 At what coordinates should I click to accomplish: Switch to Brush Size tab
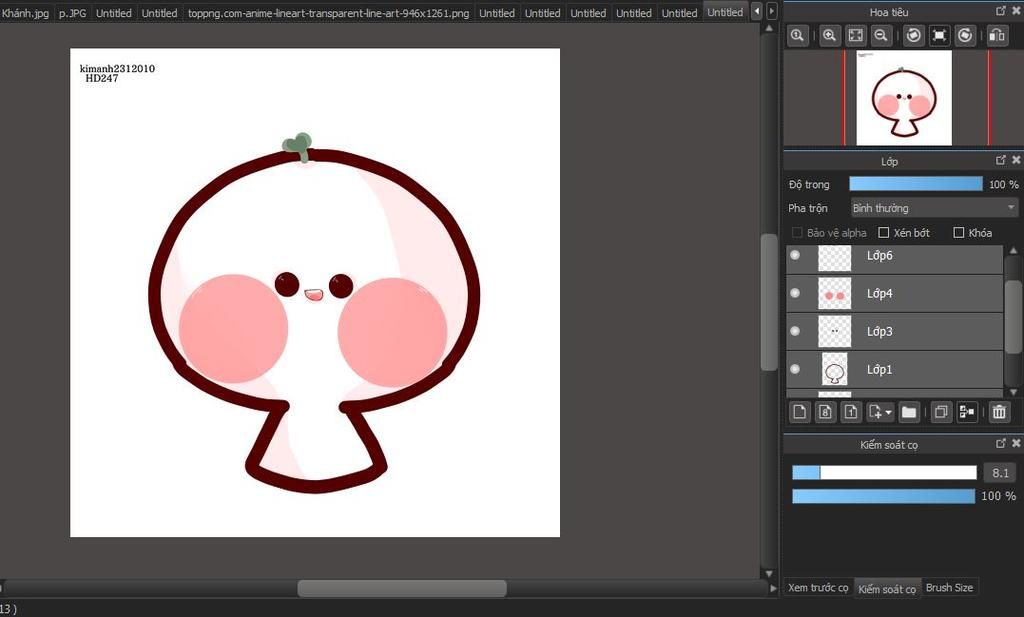point(949,588)
